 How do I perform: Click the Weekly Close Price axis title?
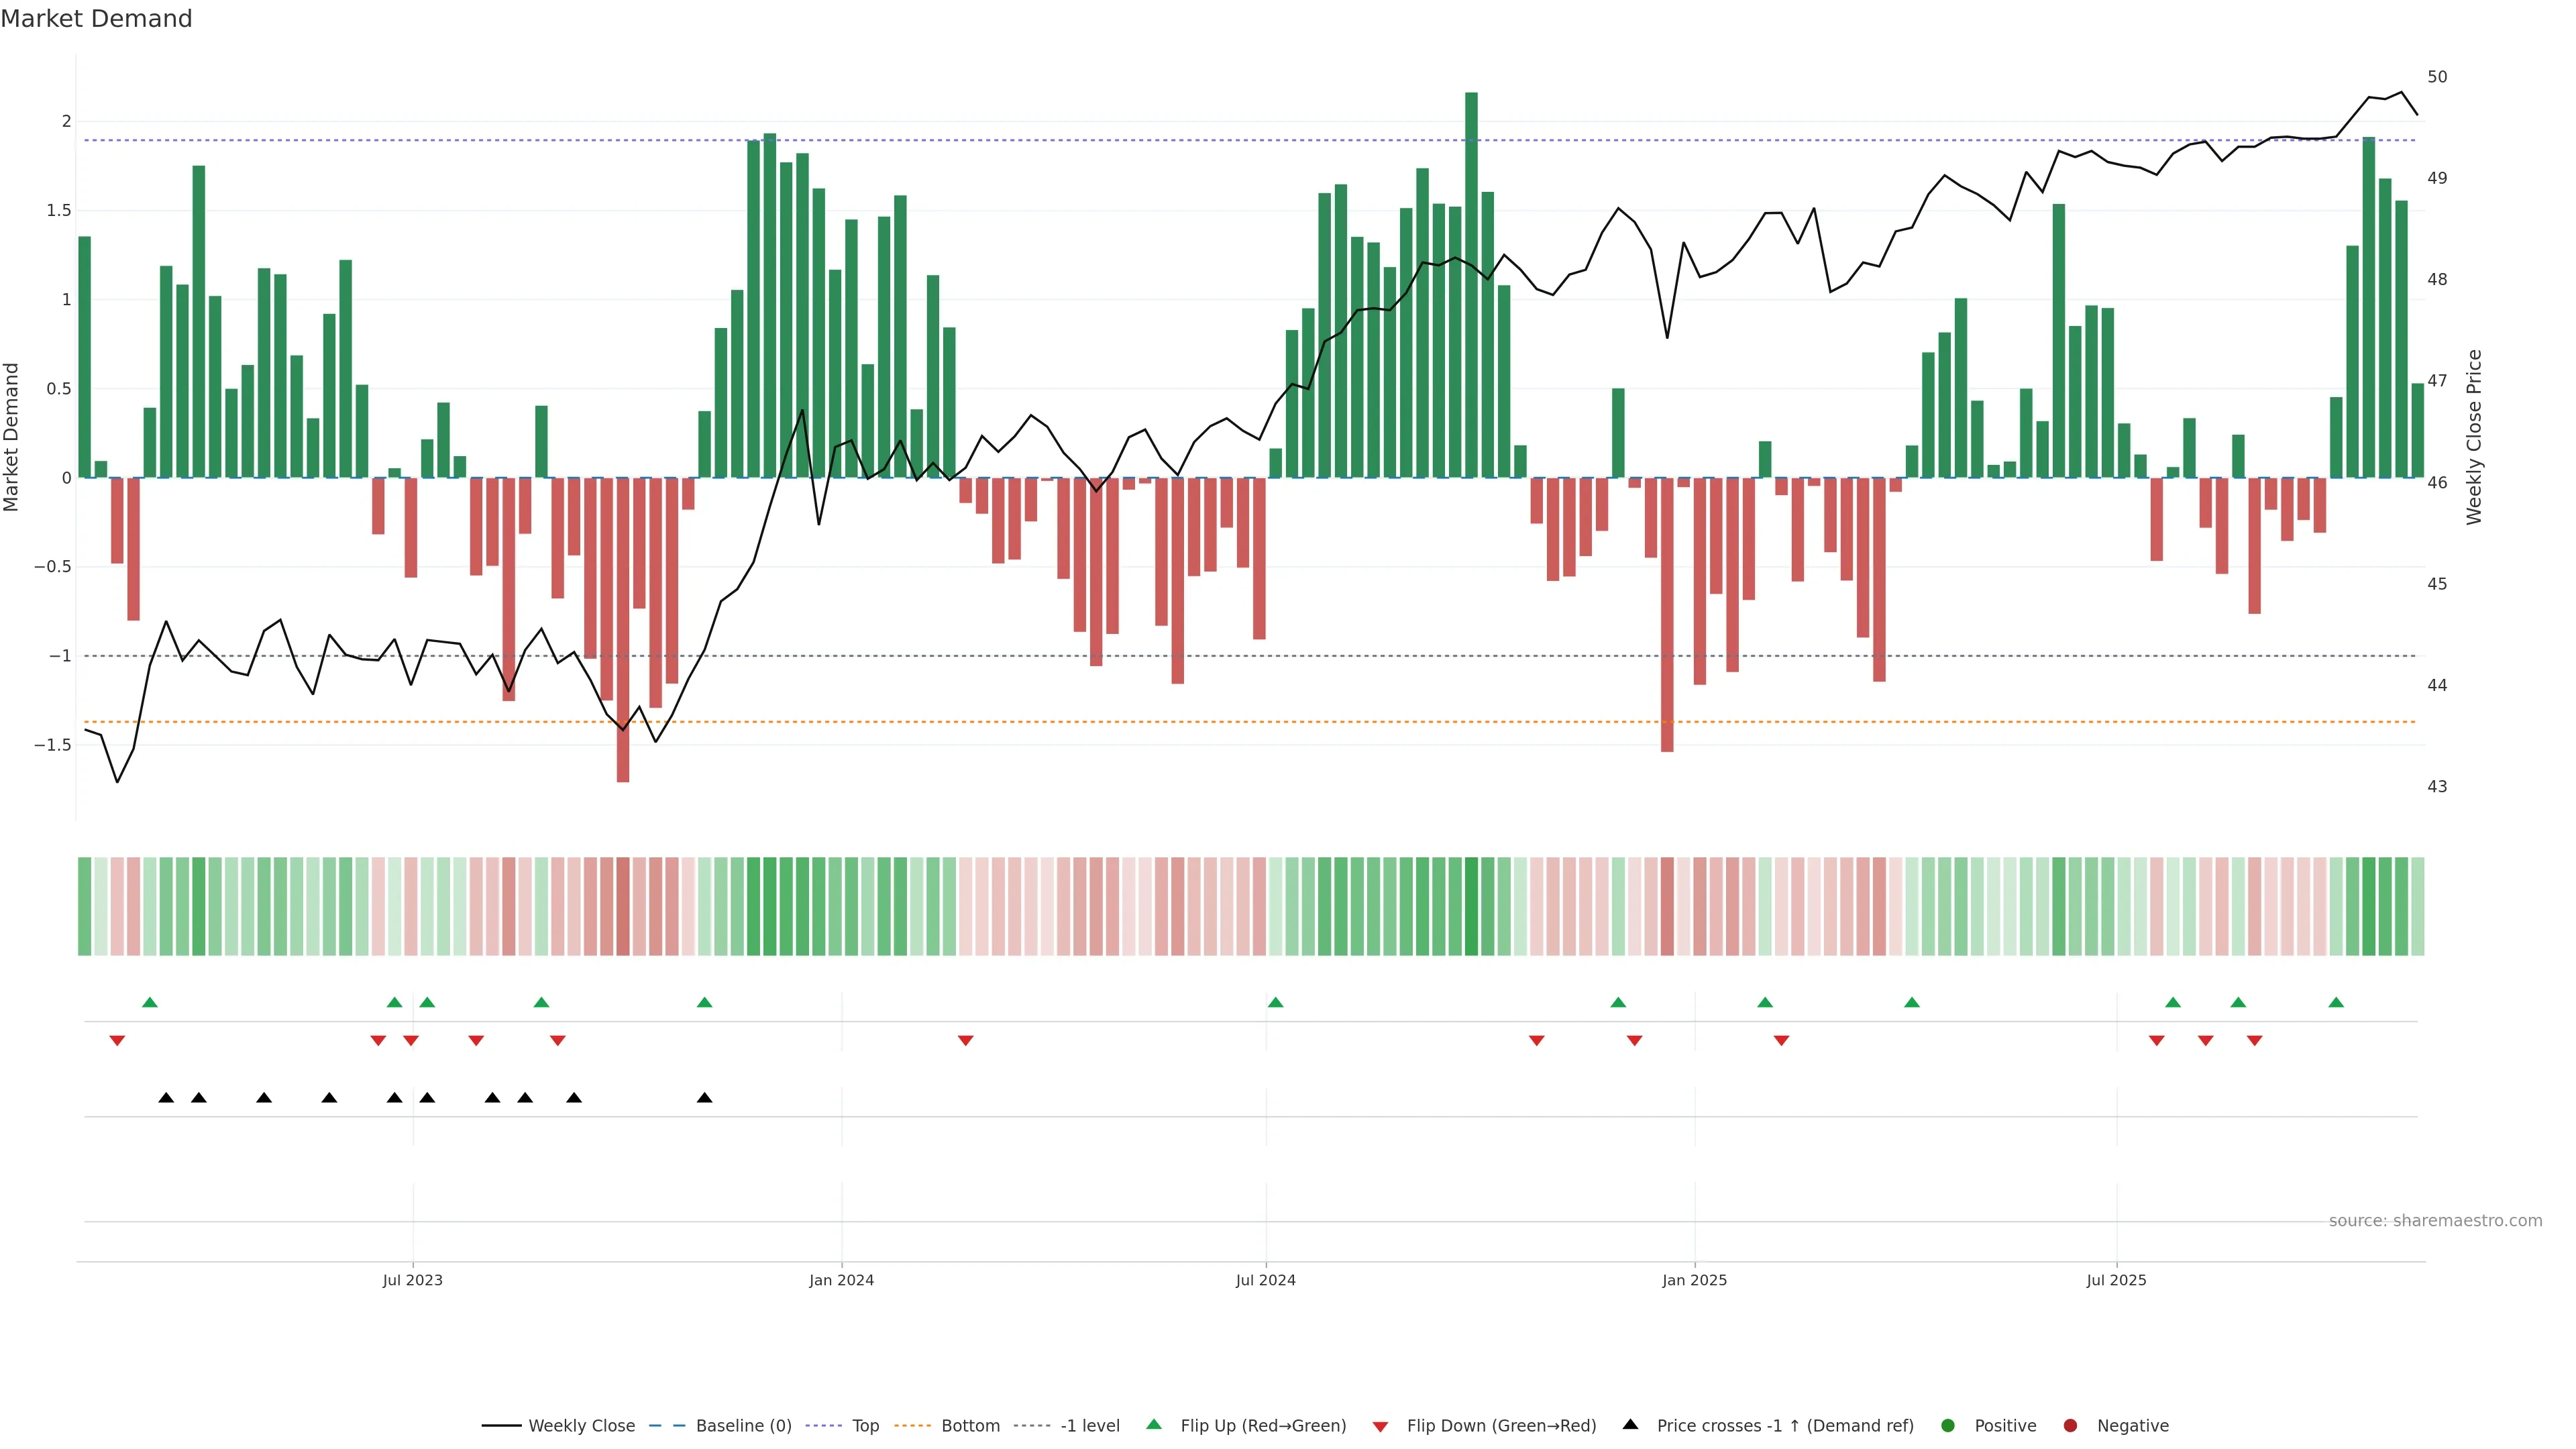[2474, 437]
